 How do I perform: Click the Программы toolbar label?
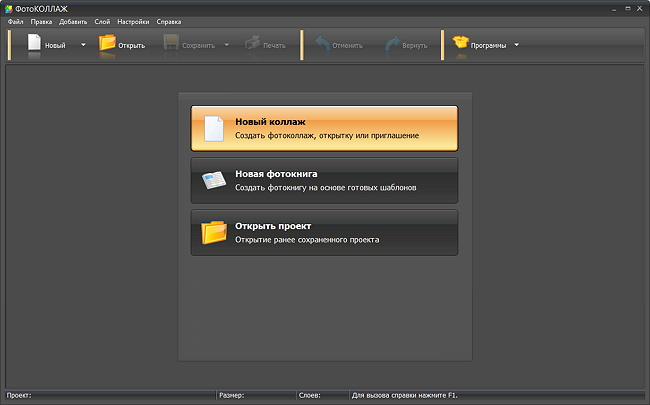pos(488,46)
